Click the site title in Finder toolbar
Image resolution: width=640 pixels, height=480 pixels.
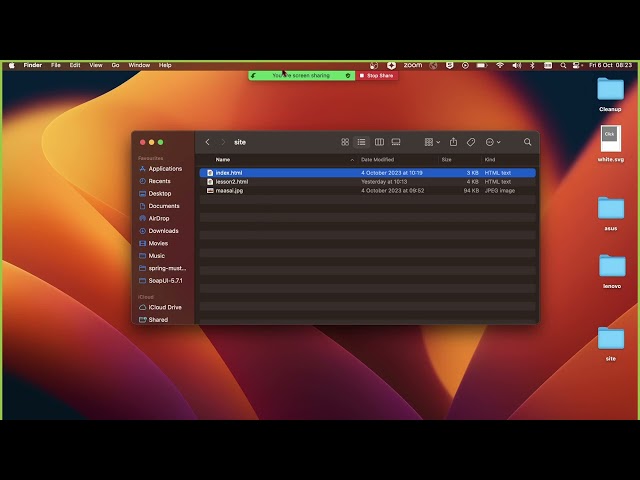click(240, 142)
